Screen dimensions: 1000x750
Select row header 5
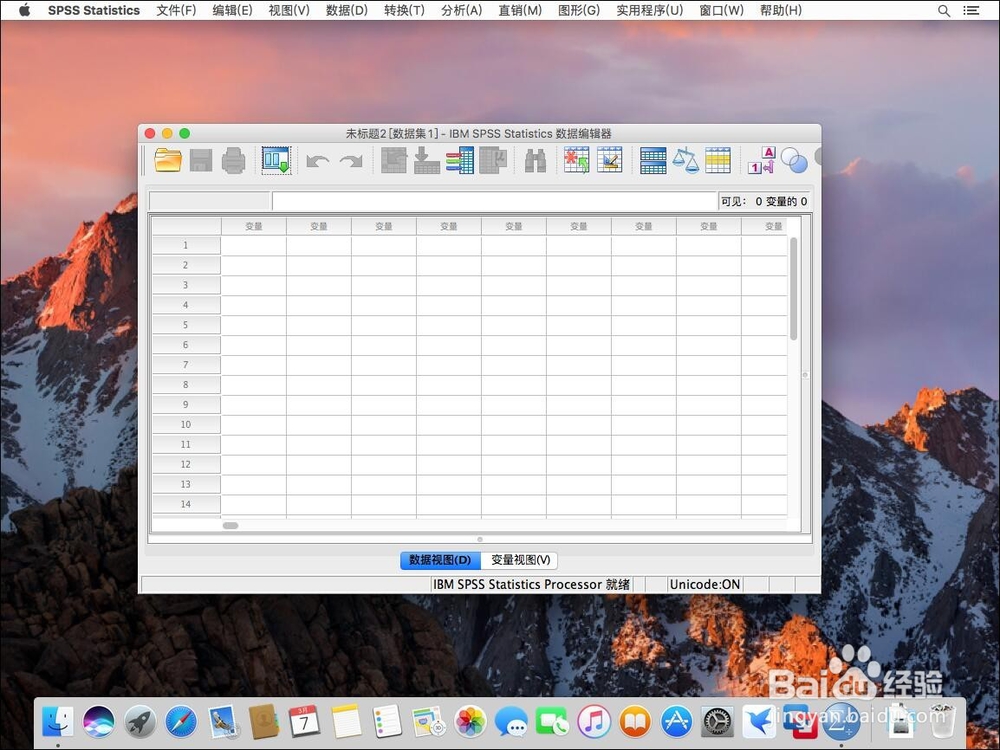(x=186, y=325)
